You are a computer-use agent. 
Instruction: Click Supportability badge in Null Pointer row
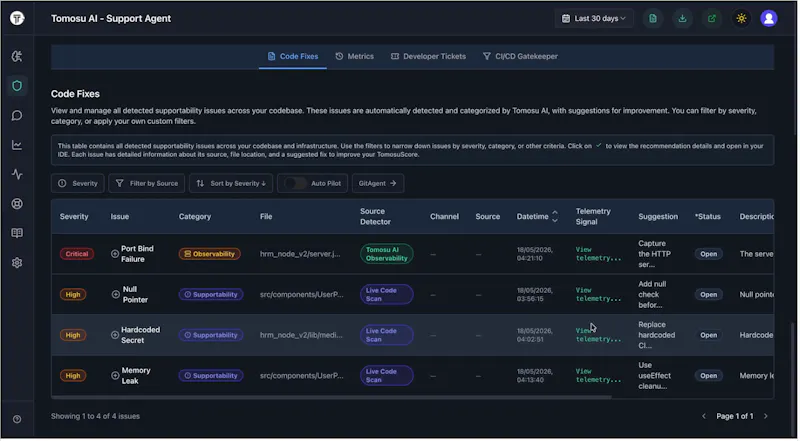pyautogui.click(x=211, y=295)
